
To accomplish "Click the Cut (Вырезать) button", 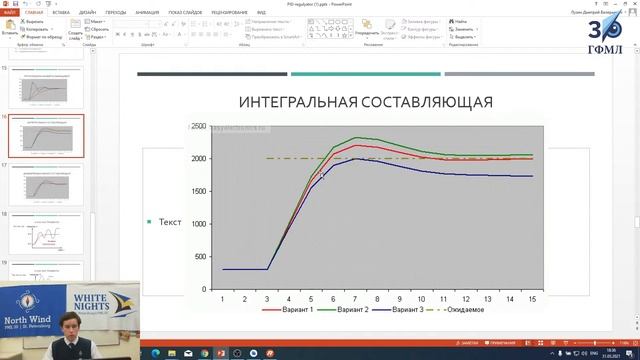I will [x=32, y=21].
